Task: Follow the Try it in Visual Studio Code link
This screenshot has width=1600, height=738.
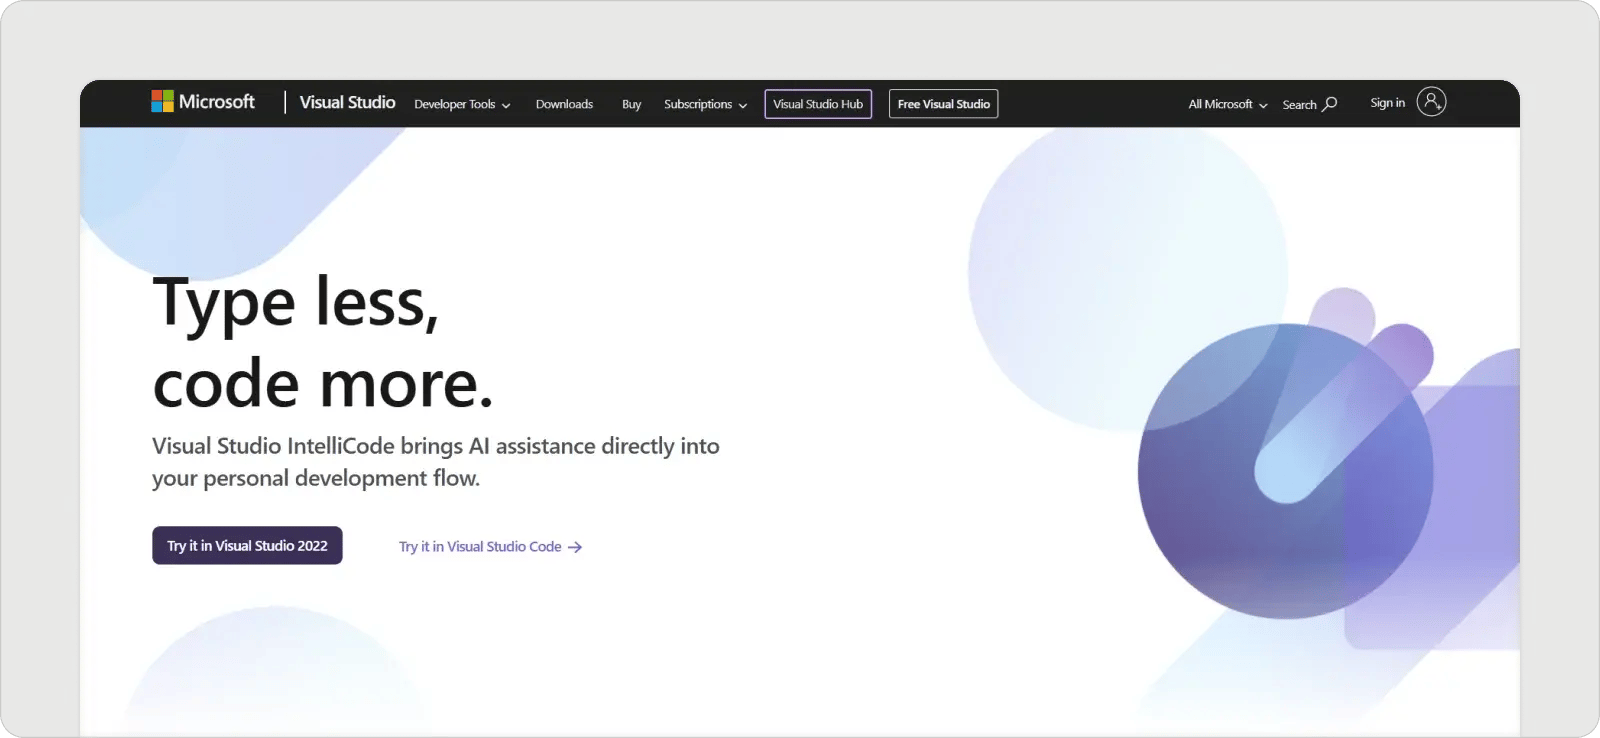Action: 480,547
